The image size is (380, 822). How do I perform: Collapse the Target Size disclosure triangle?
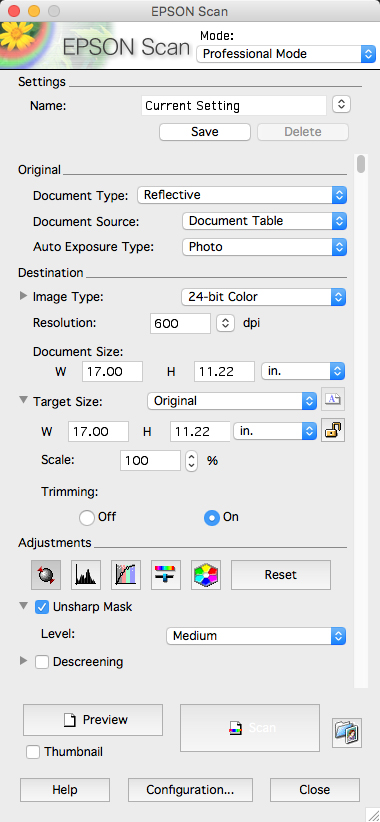[x=23, y=401]
